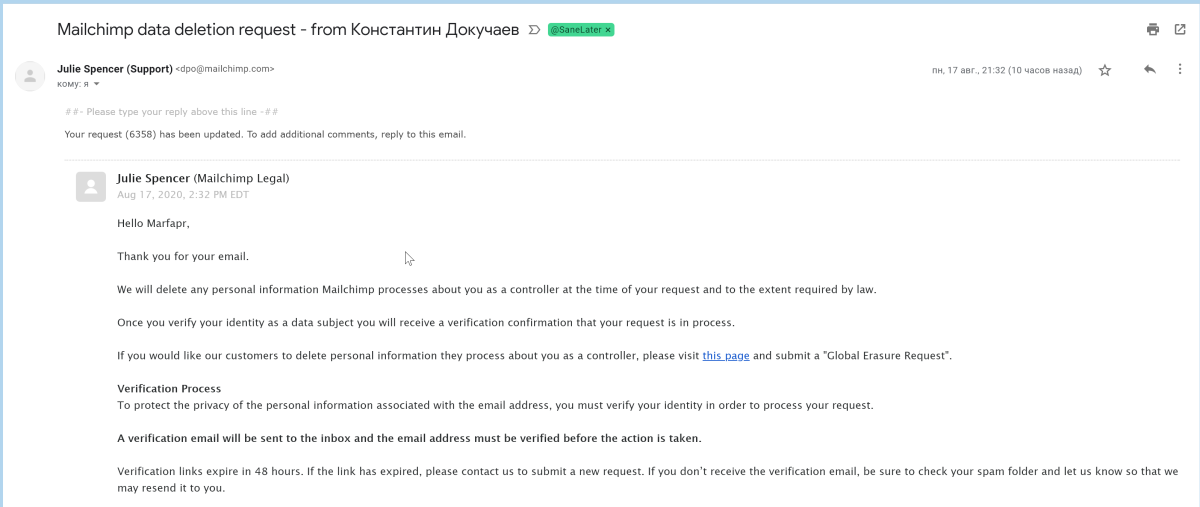Remove the @SaneLater label via its x
This screenshot has height=507, width=1200.
(x=608, y=30)
